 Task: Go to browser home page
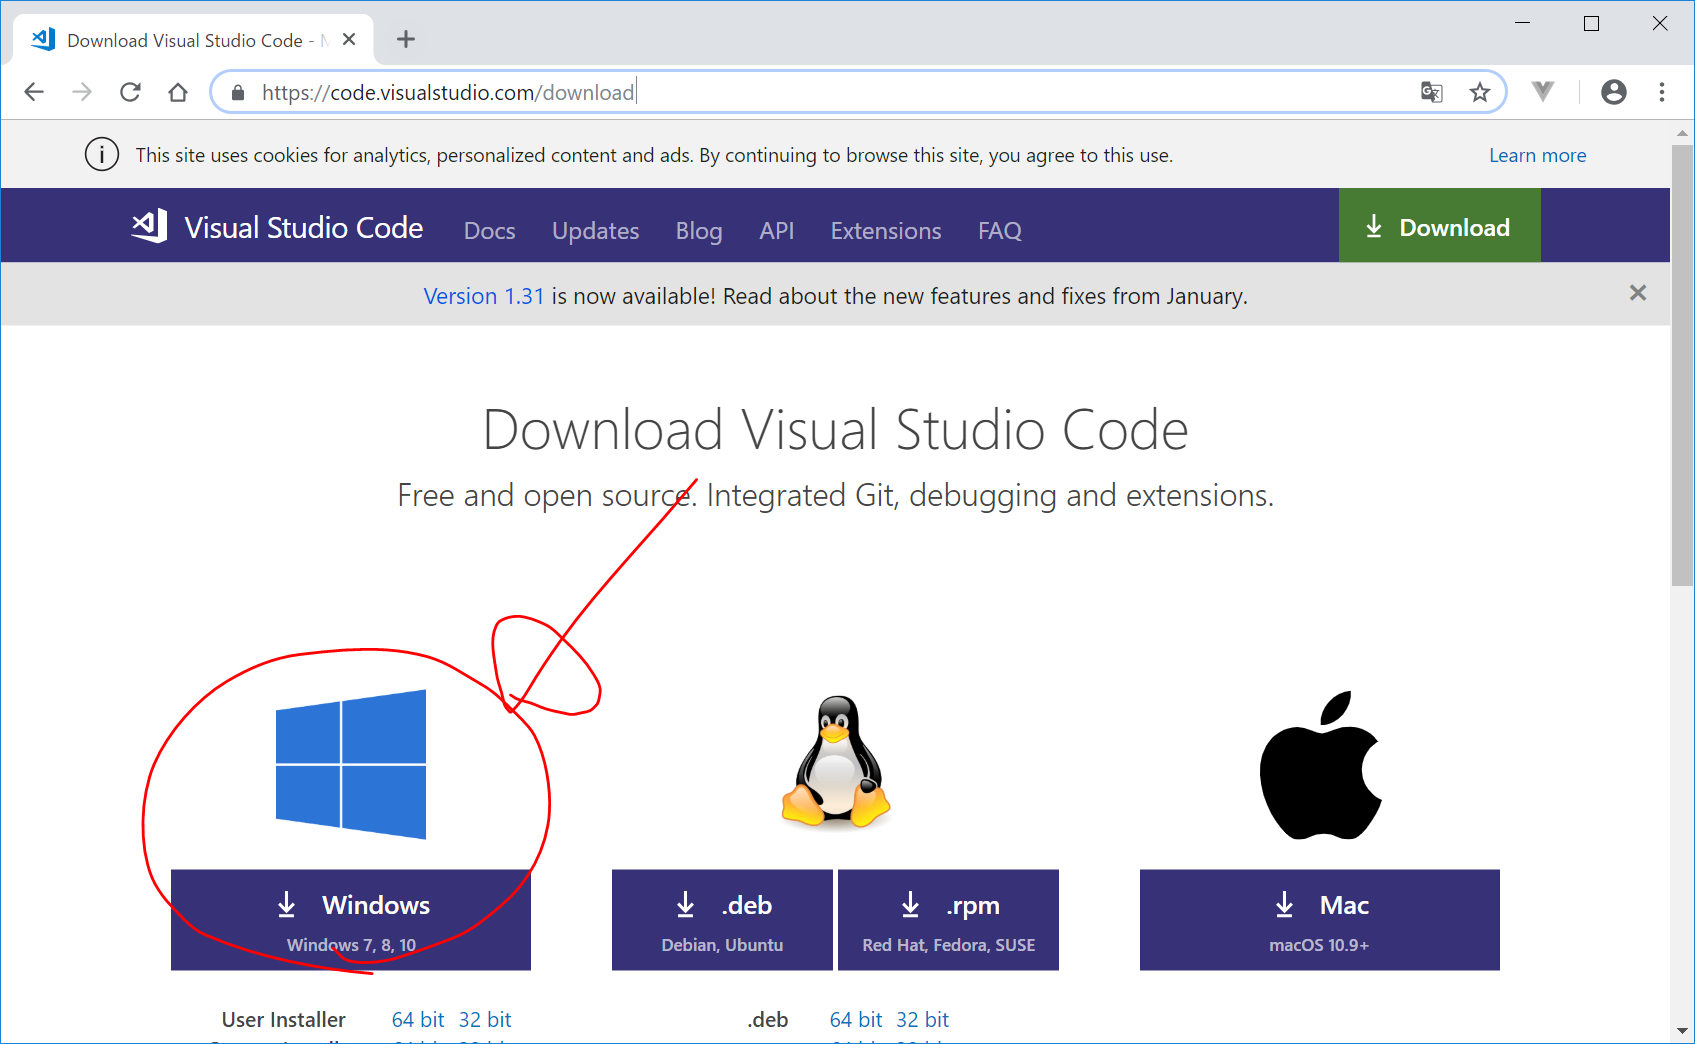pos(178,92)
